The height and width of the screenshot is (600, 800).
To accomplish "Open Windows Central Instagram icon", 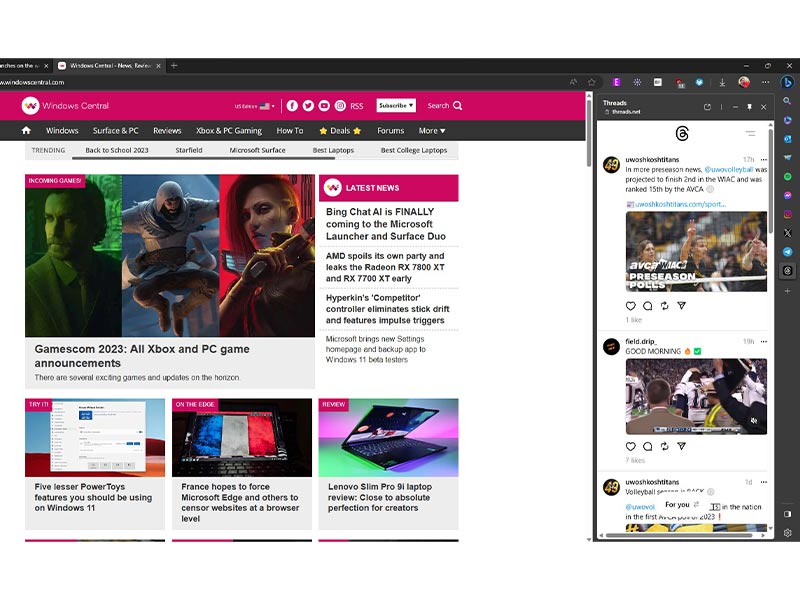I will [340, 106].
